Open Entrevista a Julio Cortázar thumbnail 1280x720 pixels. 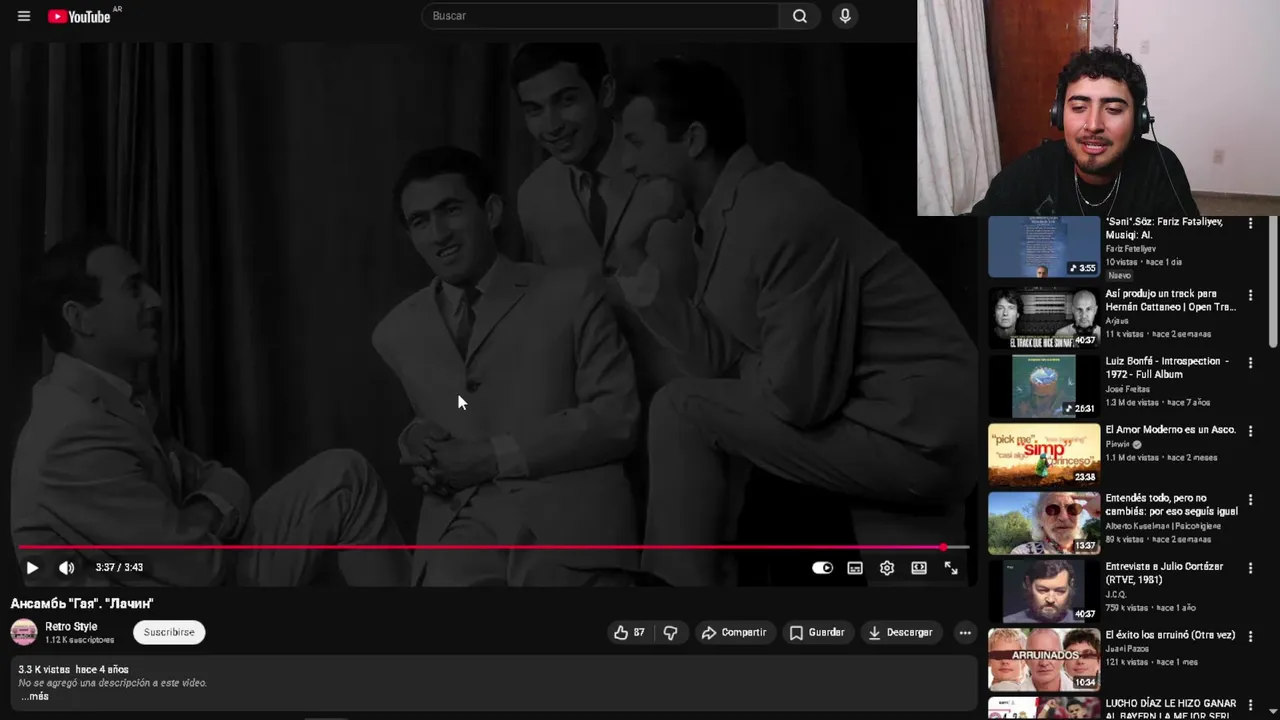tap(1044, 591)
